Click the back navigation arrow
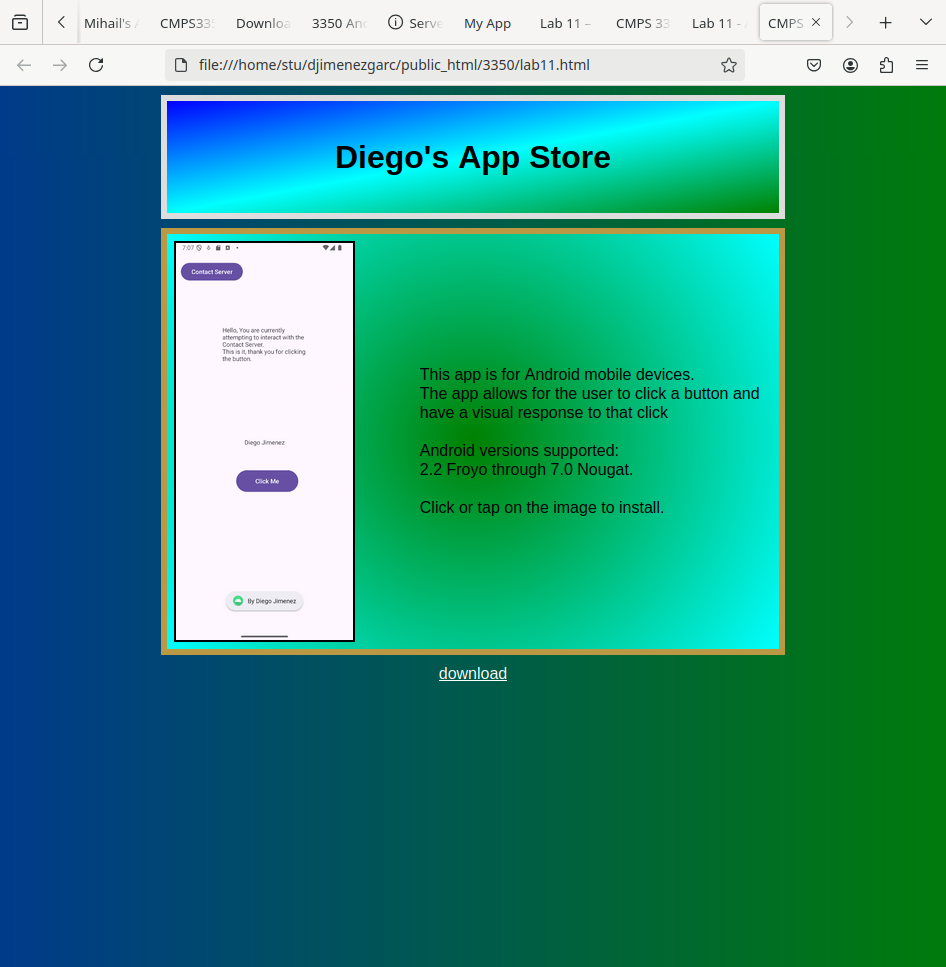946x967 pixels. [x=24, y=65]
